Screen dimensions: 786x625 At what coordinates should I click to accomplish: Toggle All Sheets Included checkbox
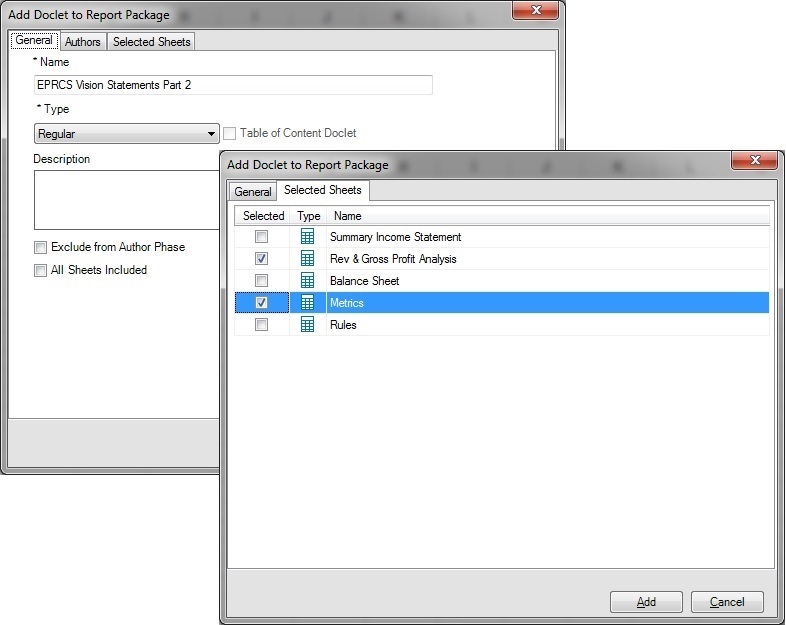(x=40, y=270)
